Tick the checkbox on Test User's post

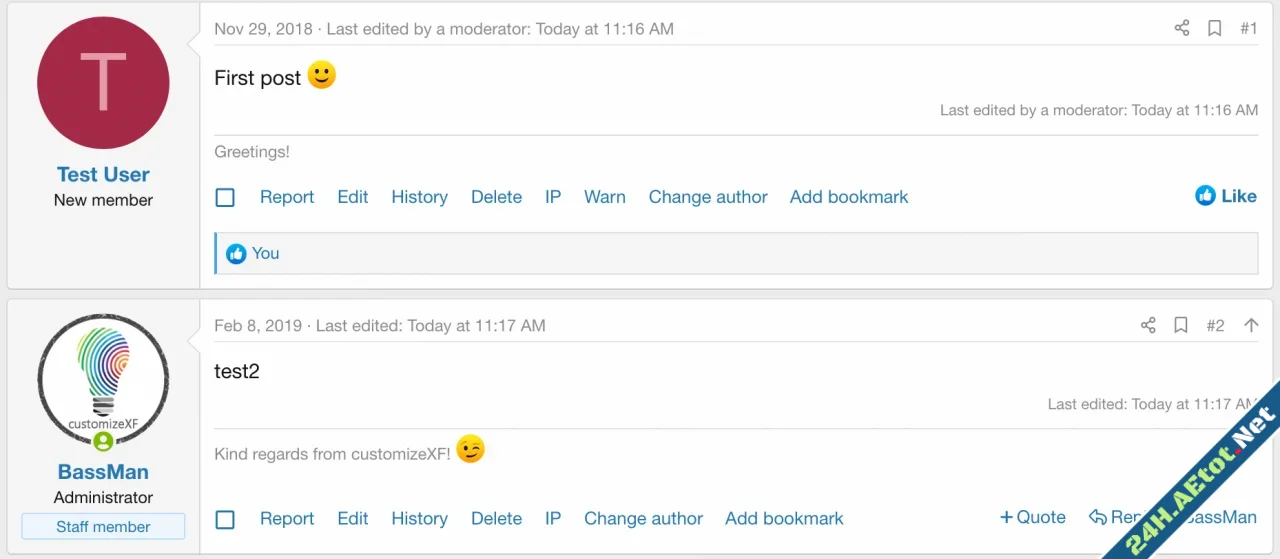coord(225,198)
